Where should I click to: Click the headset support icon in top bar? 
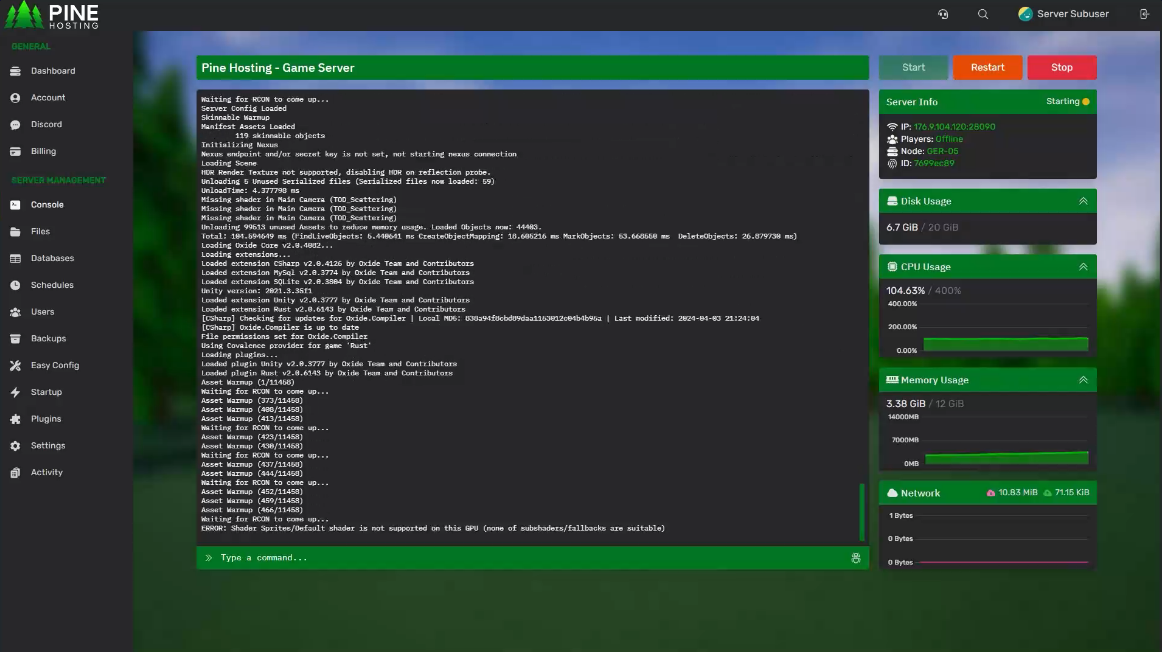coord(943,14)
